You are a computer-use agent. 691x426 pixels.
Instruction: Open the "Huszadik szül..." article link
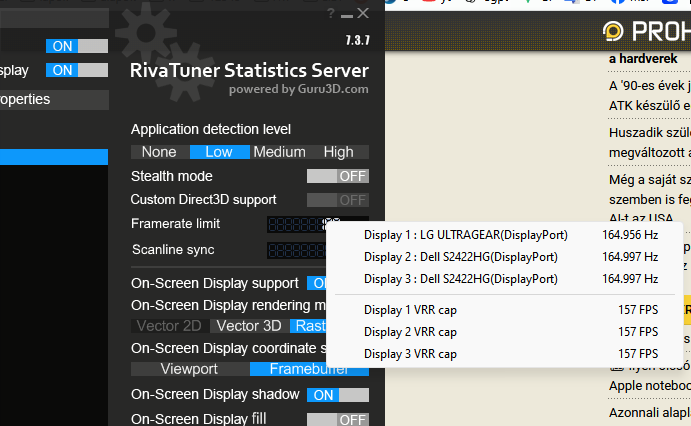click(649, 132)
